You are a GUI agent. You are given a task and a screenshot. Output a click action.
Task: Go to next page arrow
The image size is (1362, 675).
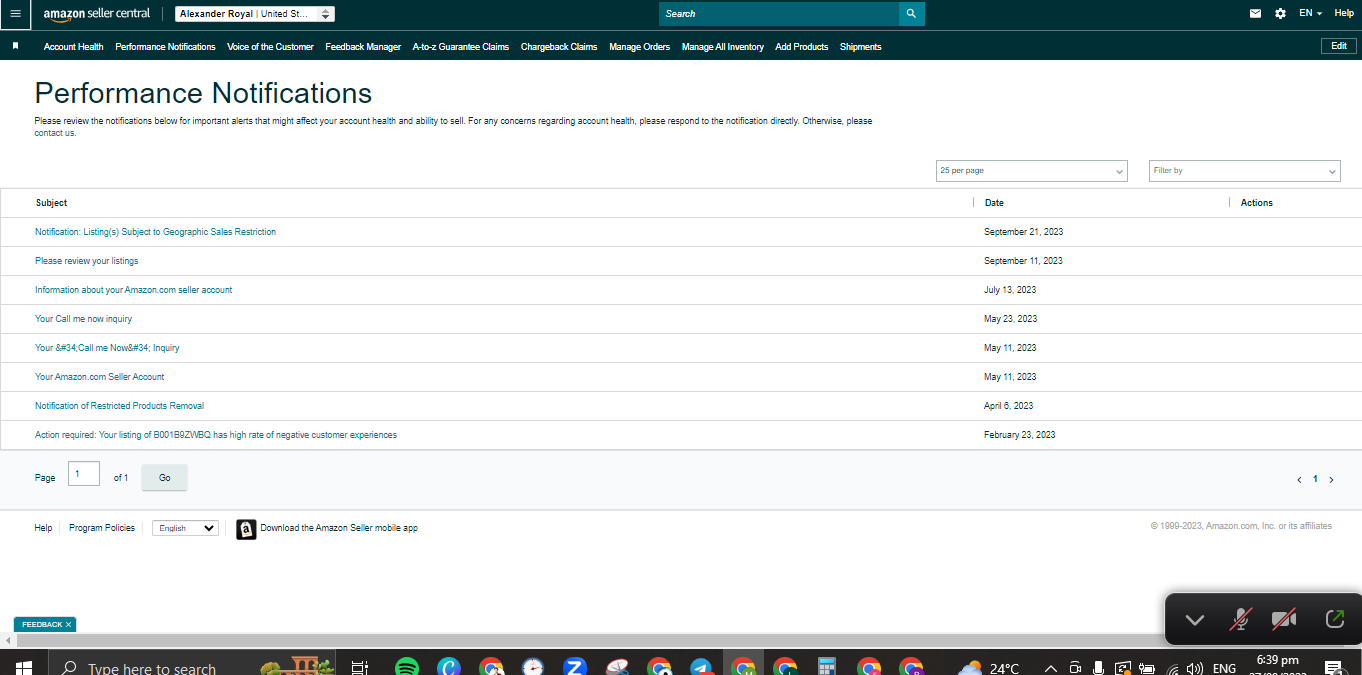pos(1331,480)
